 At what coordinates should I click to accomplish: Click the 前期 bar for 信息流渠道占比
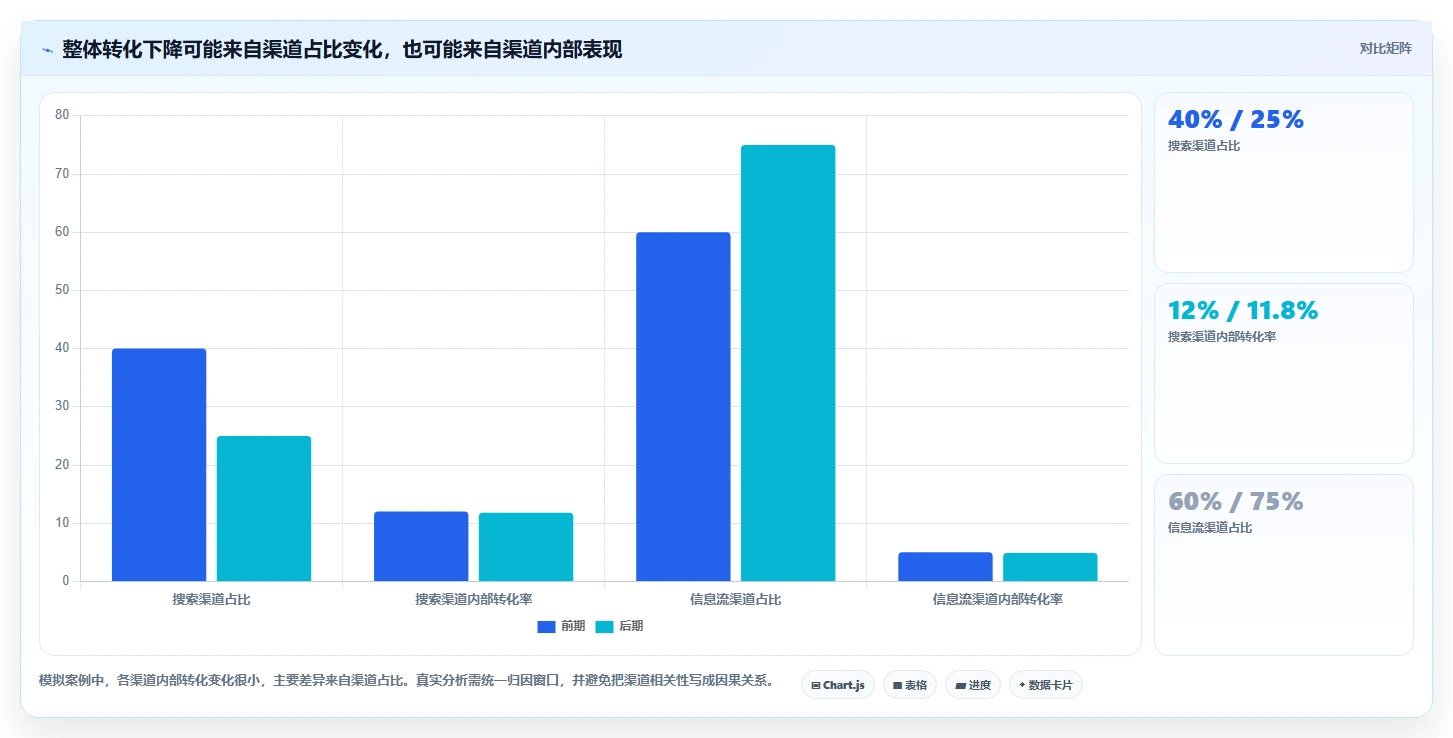click(x=683, y=407)
